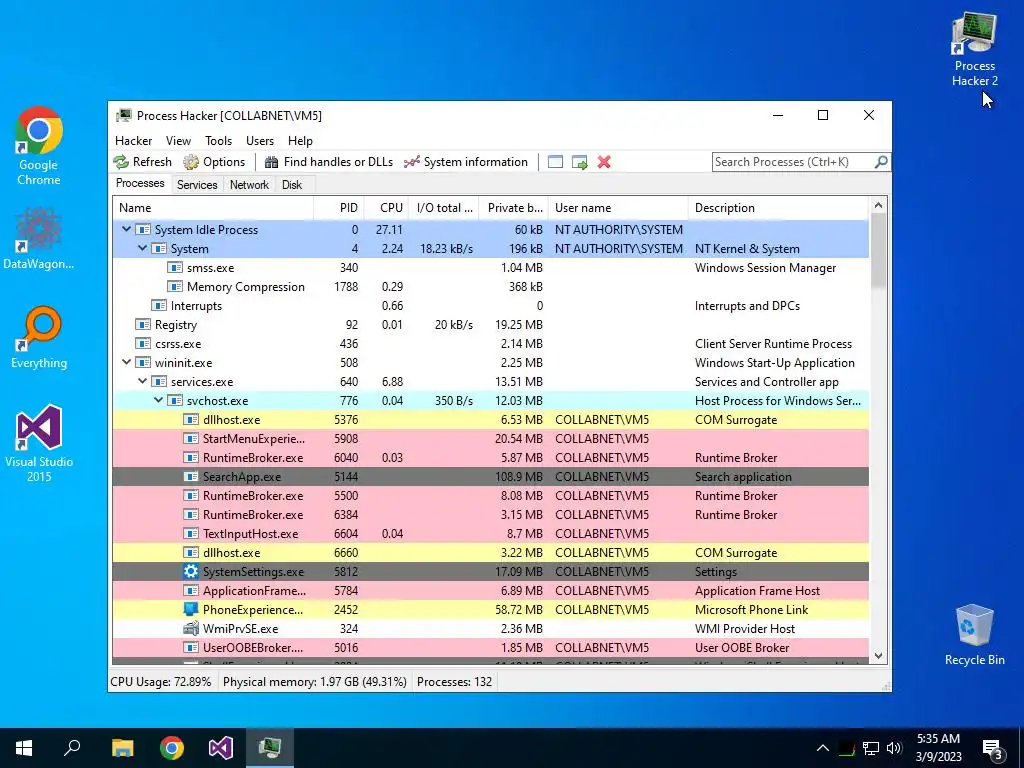This screenshot has width=1024, height=768.
Task: Click the Find handles or DLLs binoculars icon
Action: (272, 162)
